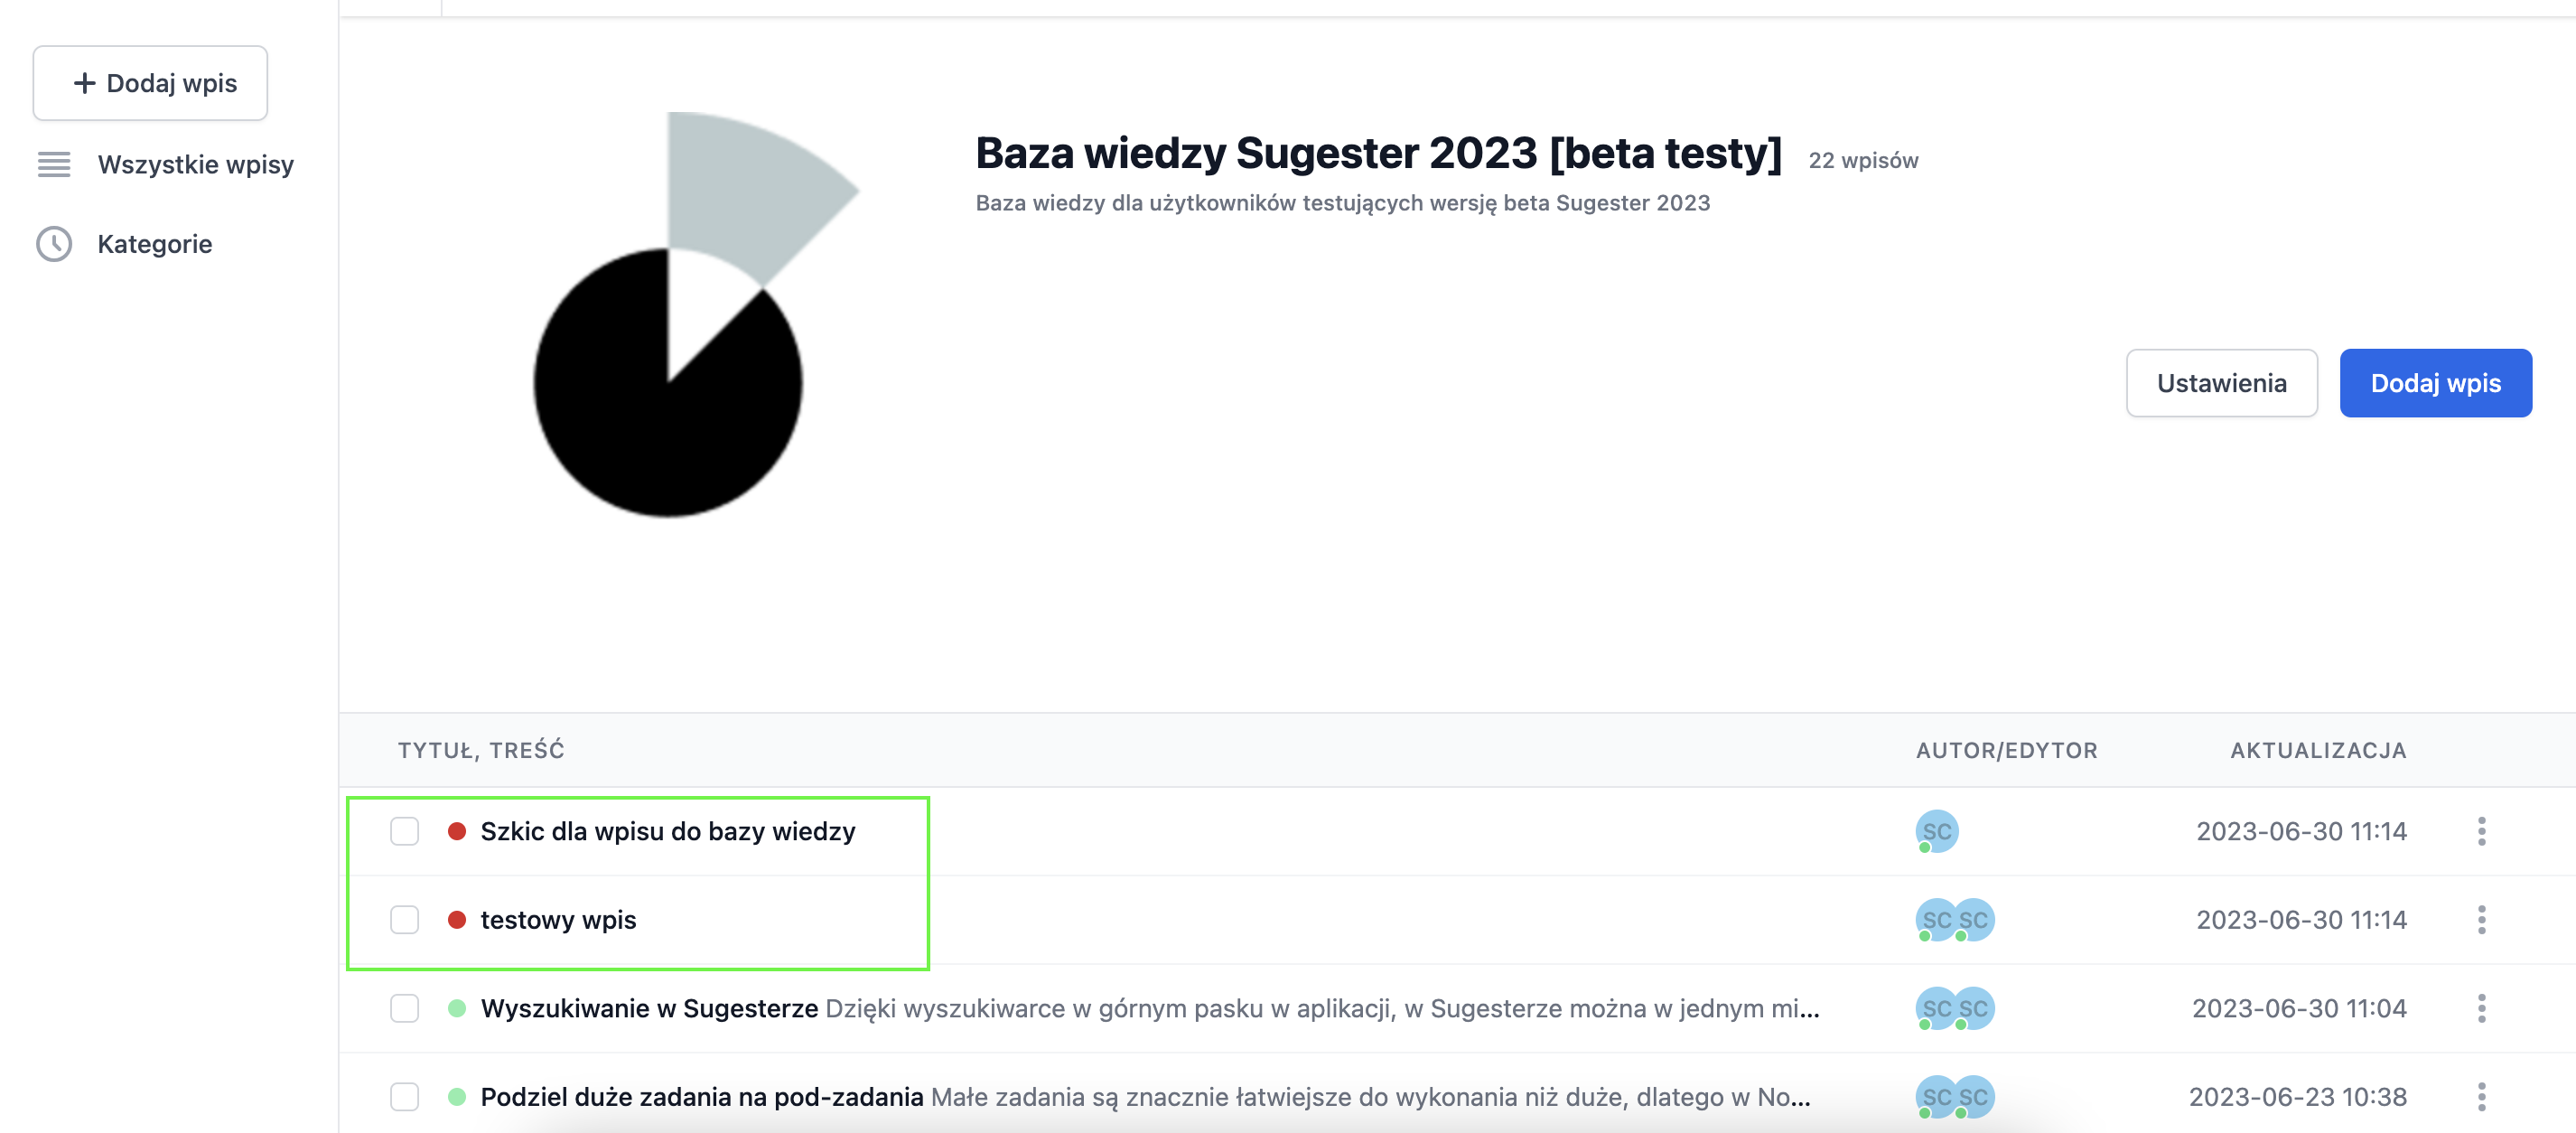Go to Kategorie in the sidebar
The height and width of the screenshot is (1133, 2576).
pos(155,244)
